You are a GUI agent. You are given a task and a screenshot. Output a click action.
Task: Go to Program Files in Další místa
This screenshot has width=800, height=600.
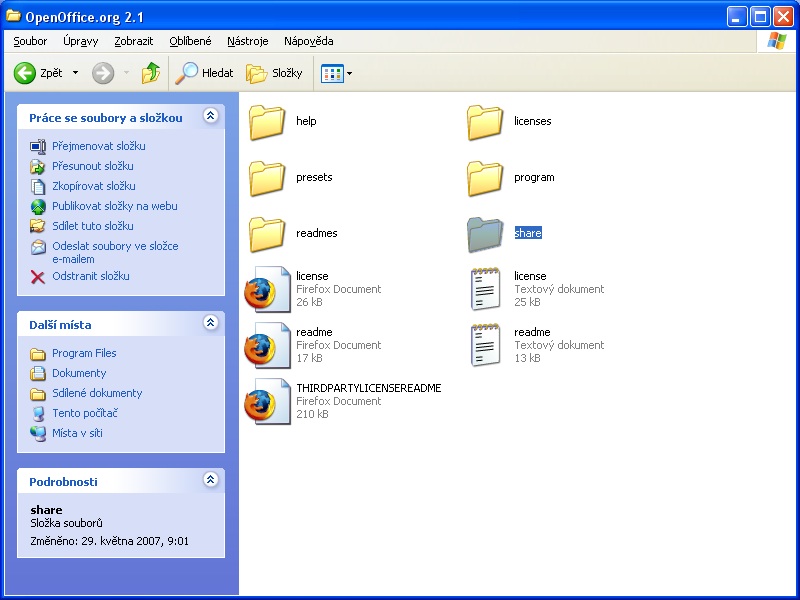tap(84, 353)
